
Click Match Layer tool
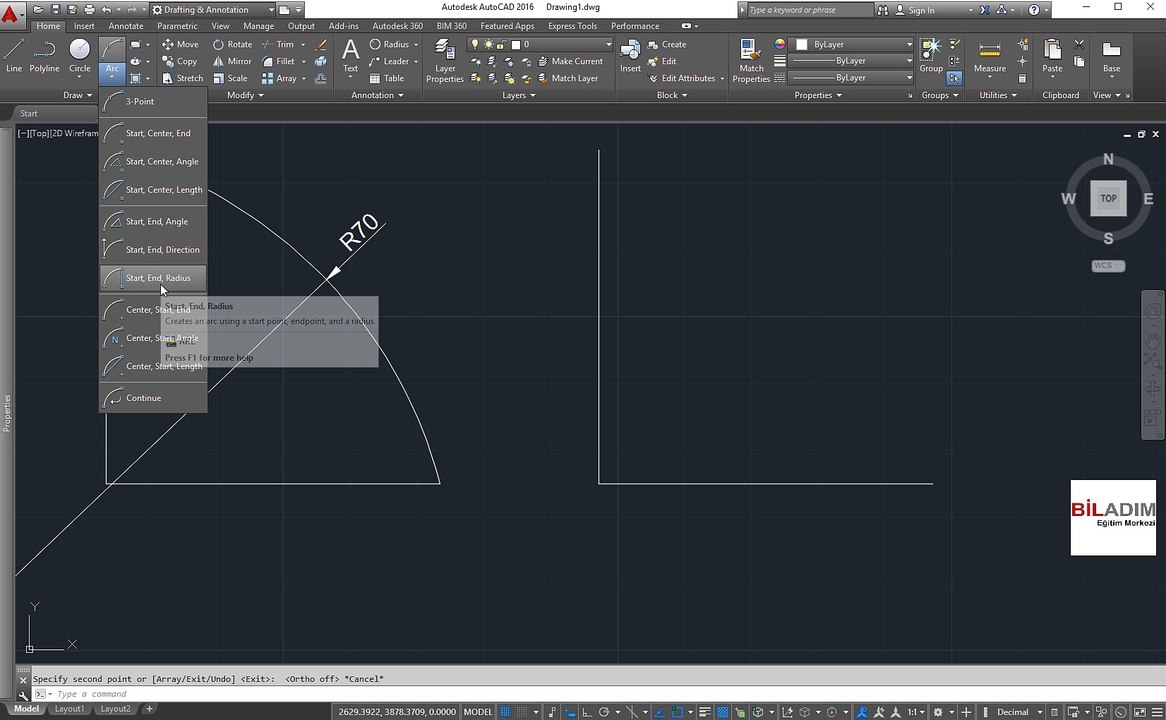[x=567, y=78]
